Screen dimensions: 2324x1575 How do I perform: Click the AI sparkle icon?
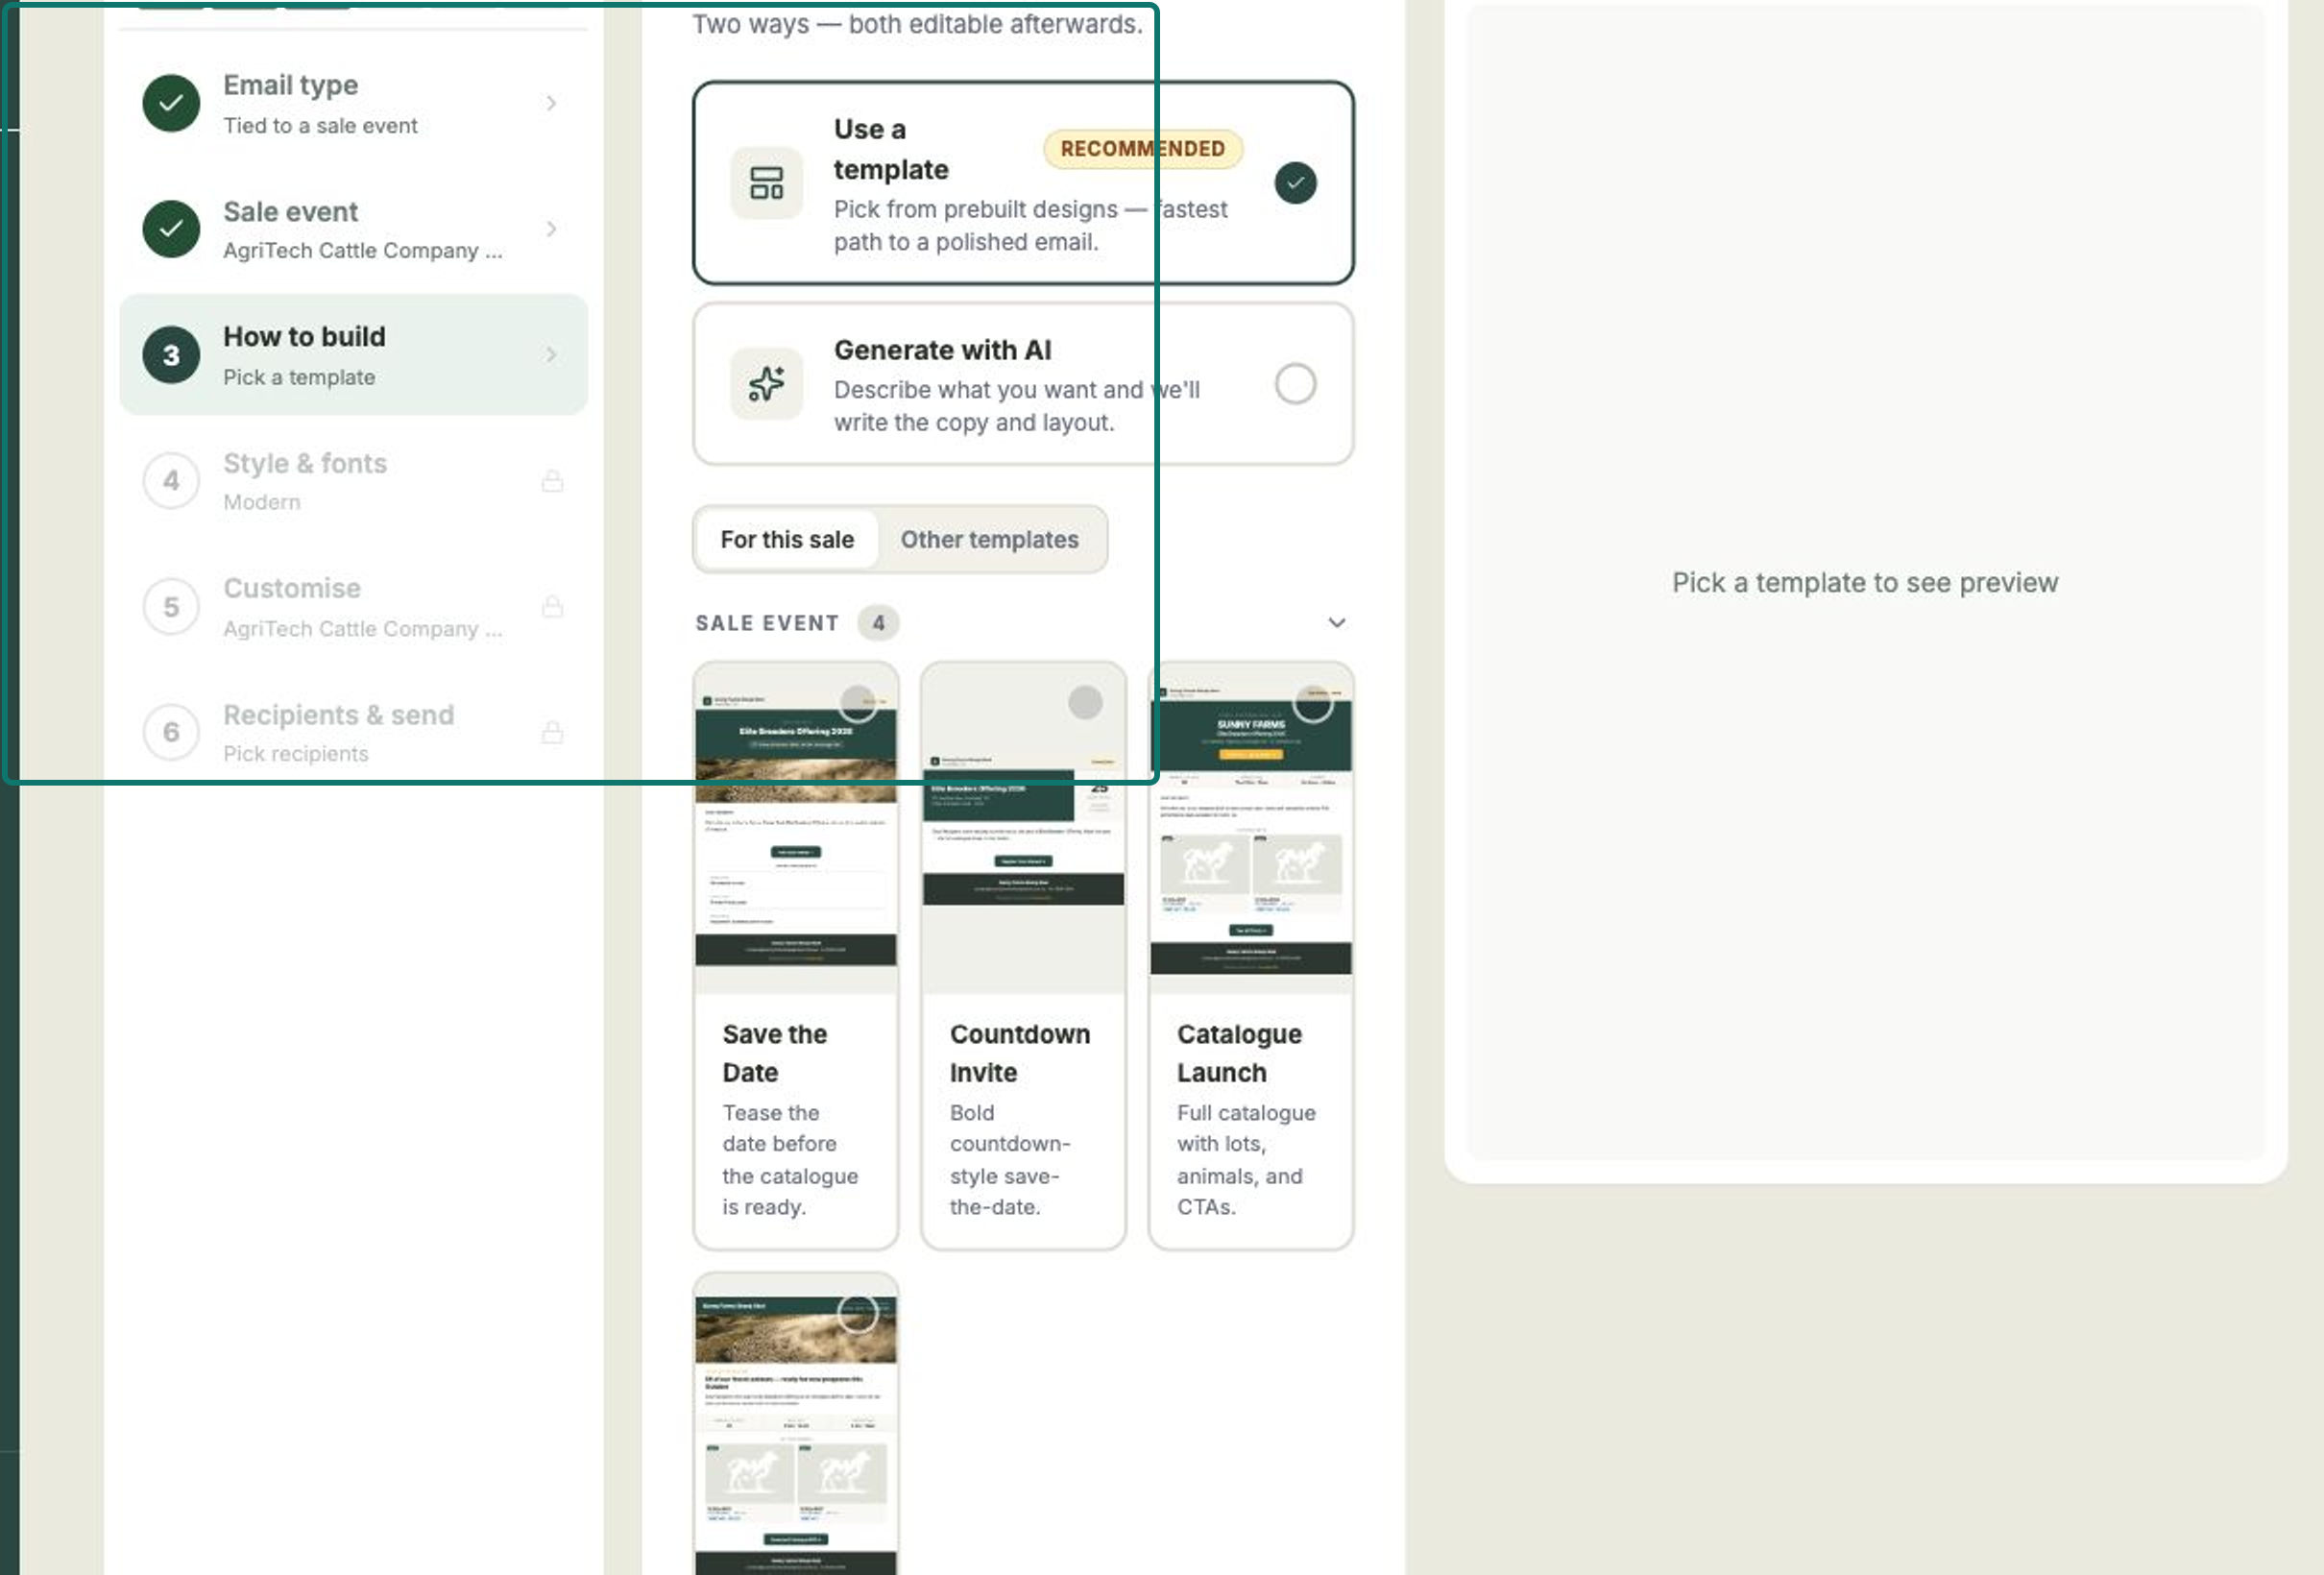click(766, 384)
